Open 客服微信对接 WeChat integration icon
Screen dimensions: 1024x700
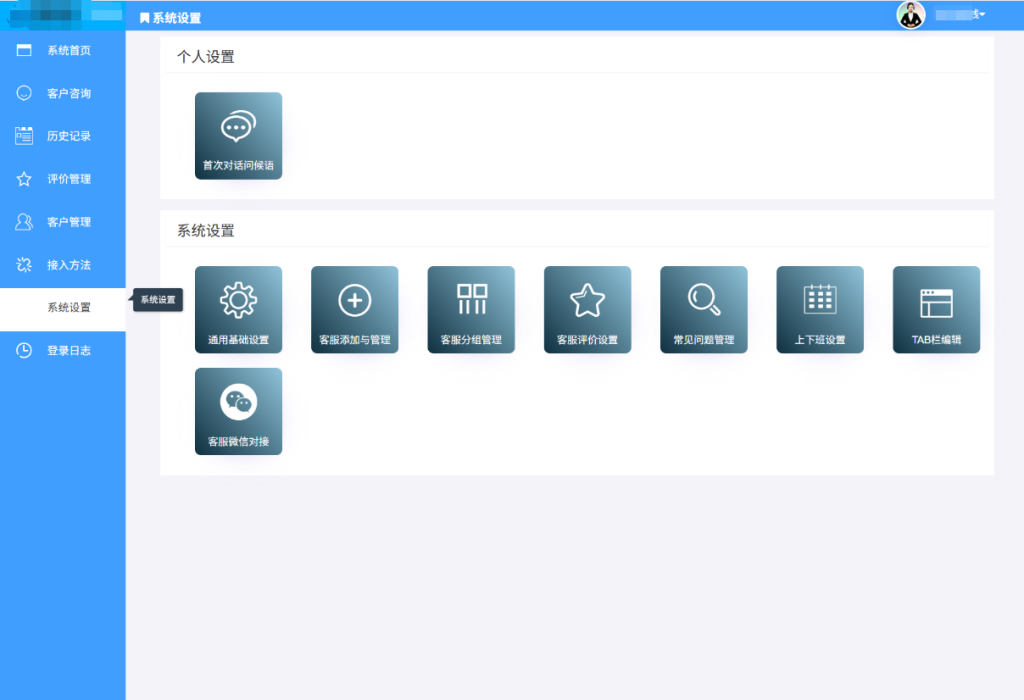click(x=238, y=411)
